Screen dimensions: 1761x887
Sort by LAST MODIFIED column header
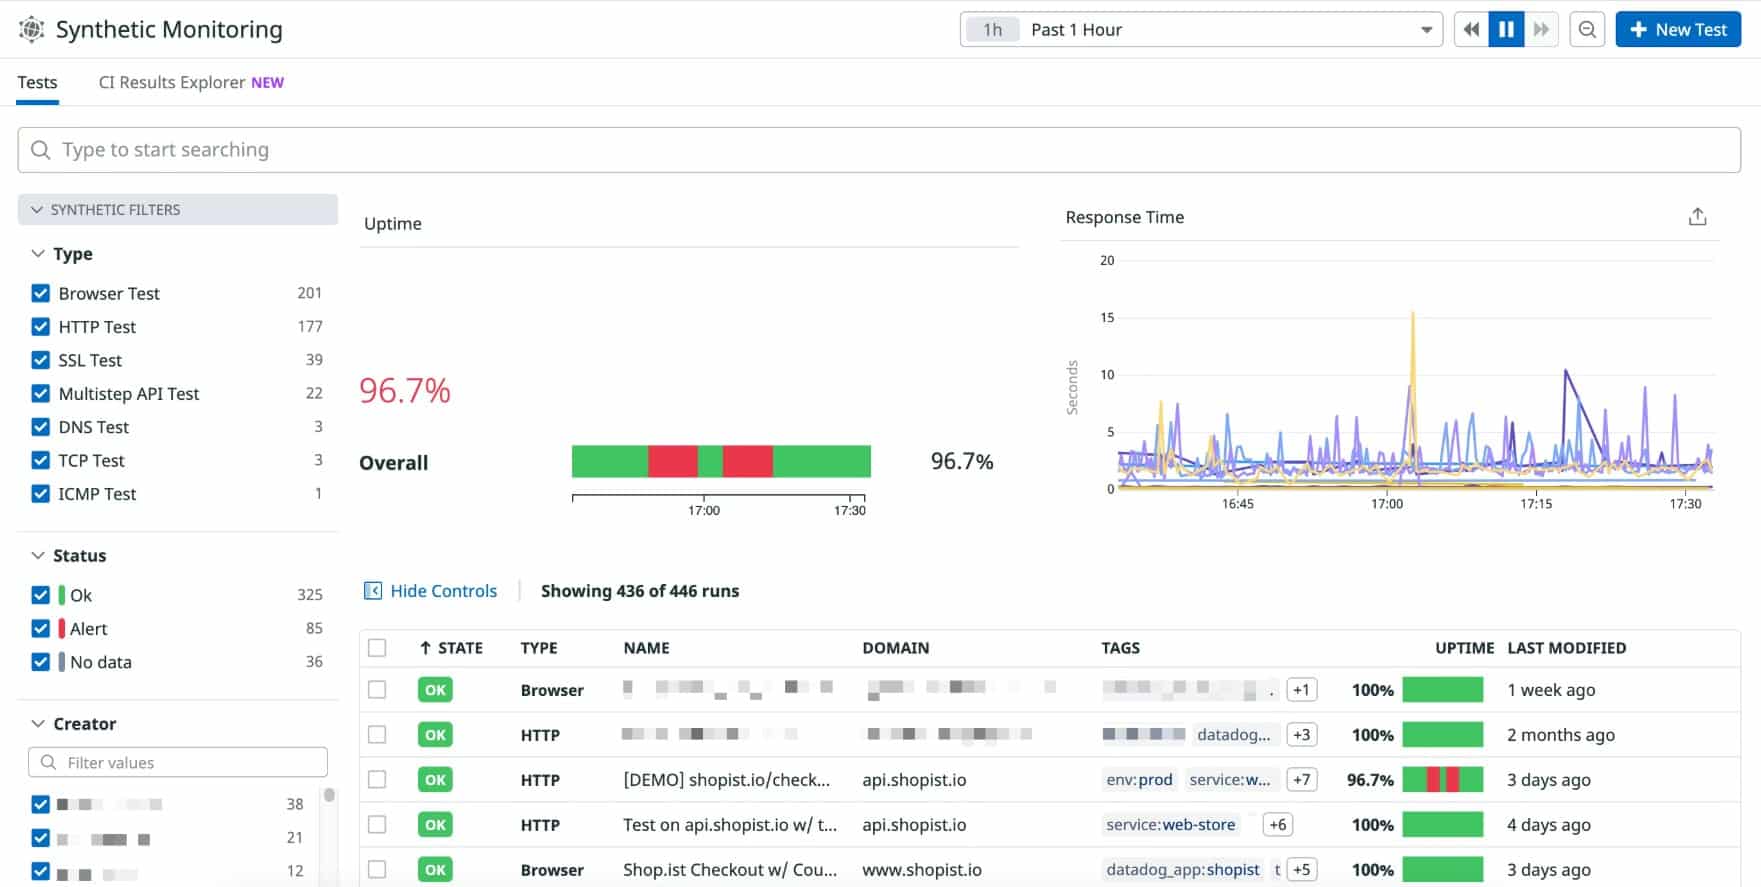[1567, 648]
